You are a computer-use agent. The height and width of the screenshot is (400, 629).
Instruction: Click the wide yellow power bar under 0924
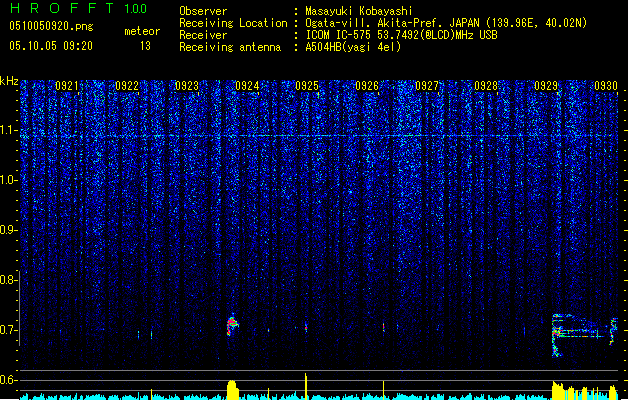[x=232, y=390]
